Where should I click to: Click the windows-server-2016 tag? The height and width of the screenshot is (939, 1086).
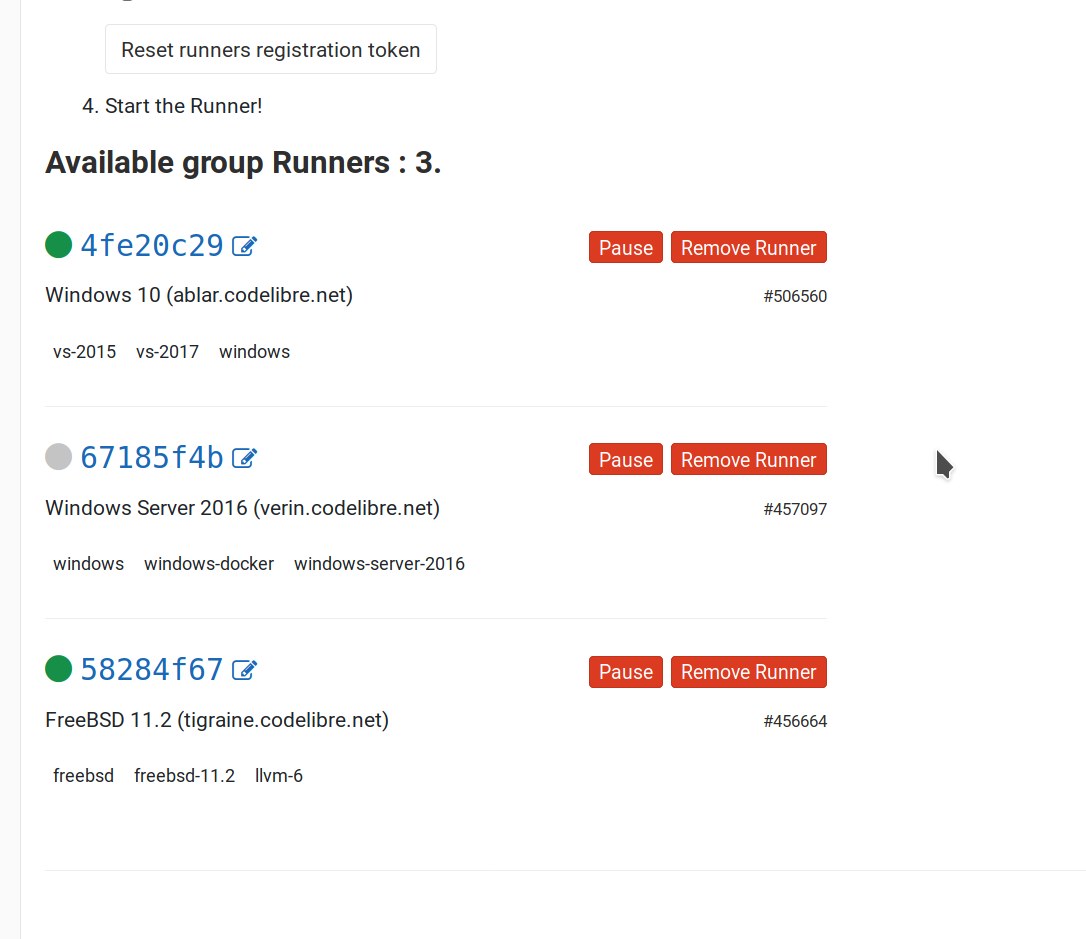(x=380, y=564)
